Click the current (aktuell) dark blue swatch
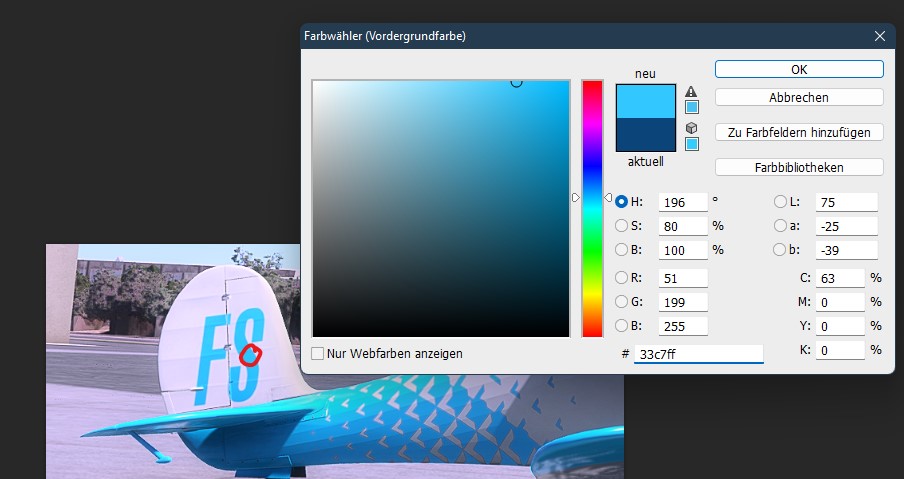904x479 pixels. point(646,134)
